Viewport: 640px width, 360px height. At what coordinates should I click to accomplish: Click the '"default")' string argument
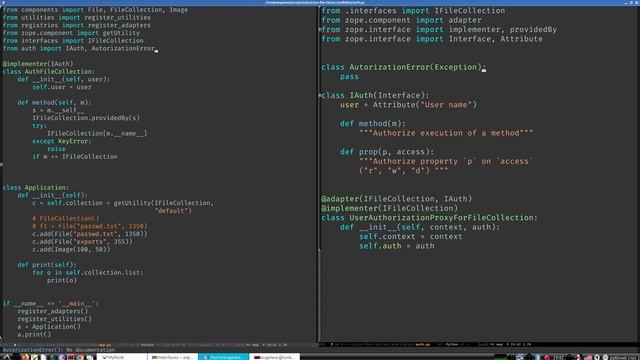[x=173, y=211]
